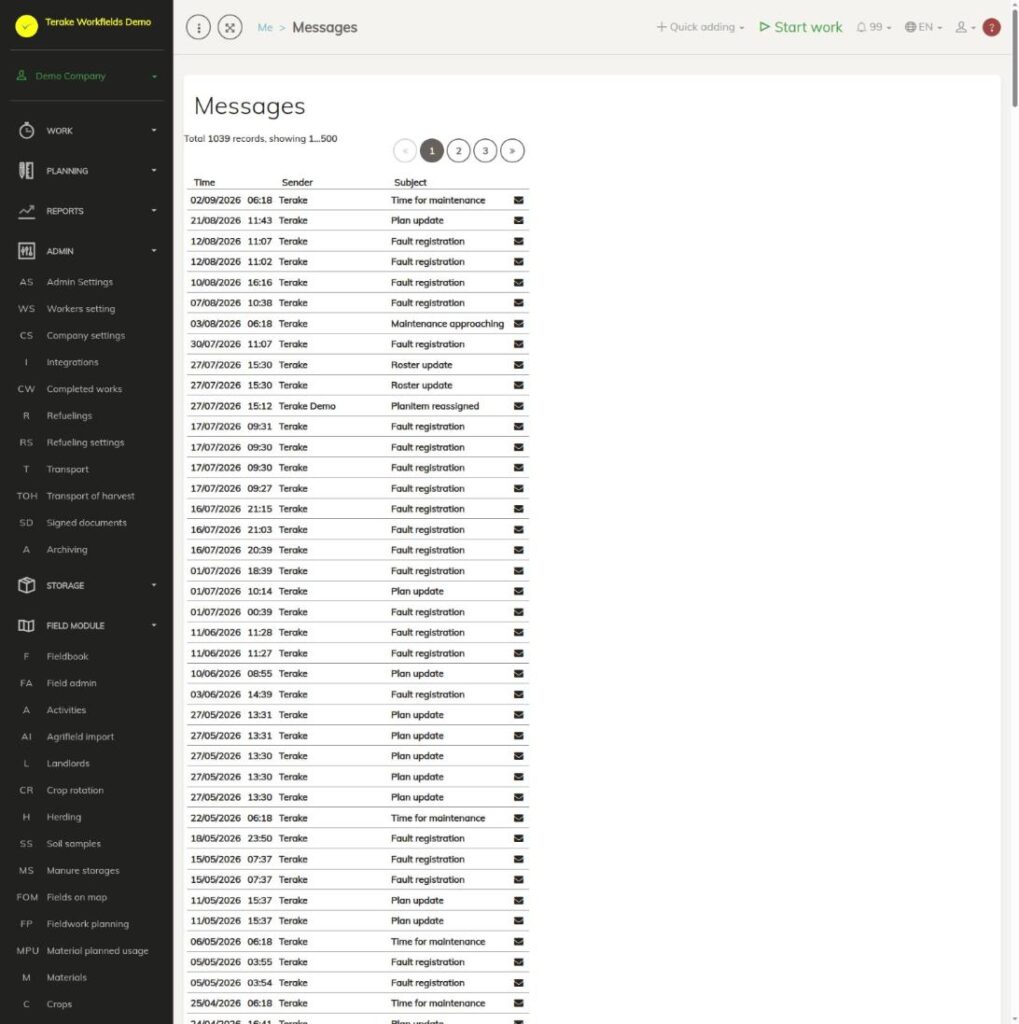Click envelope icon for 25/04/2026 06:18 message
Image resolution: width=1019 pixels, height=1024 pixels.
click(519, 1002)
